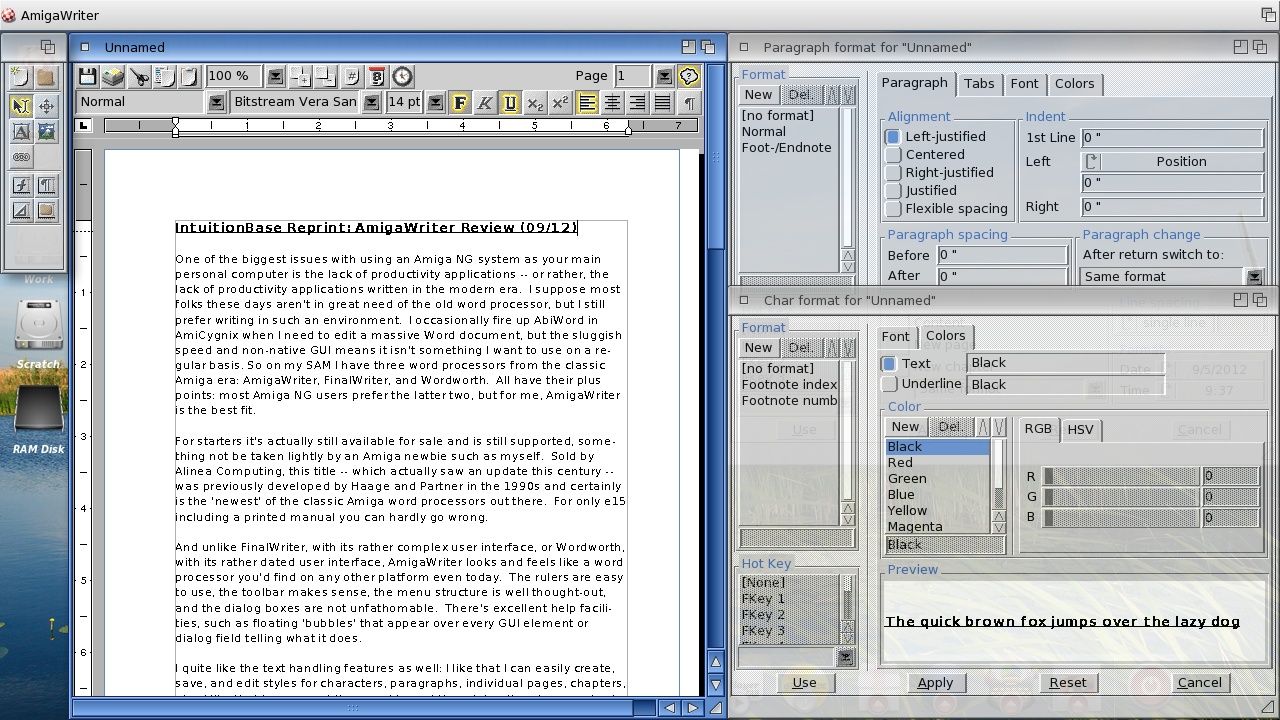
Task: Click the paste clipboard icon
Action: pos(192,76)
